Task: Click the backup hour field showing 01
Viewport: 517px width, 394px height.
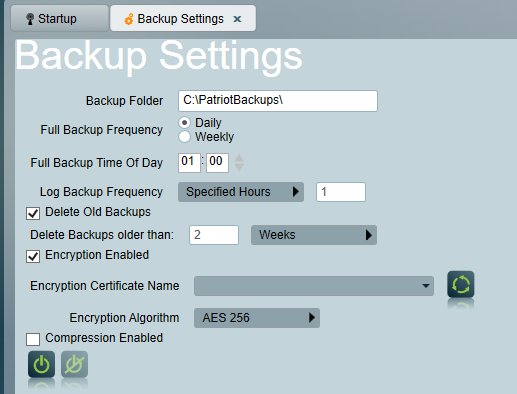Action: tap(189, 163)
